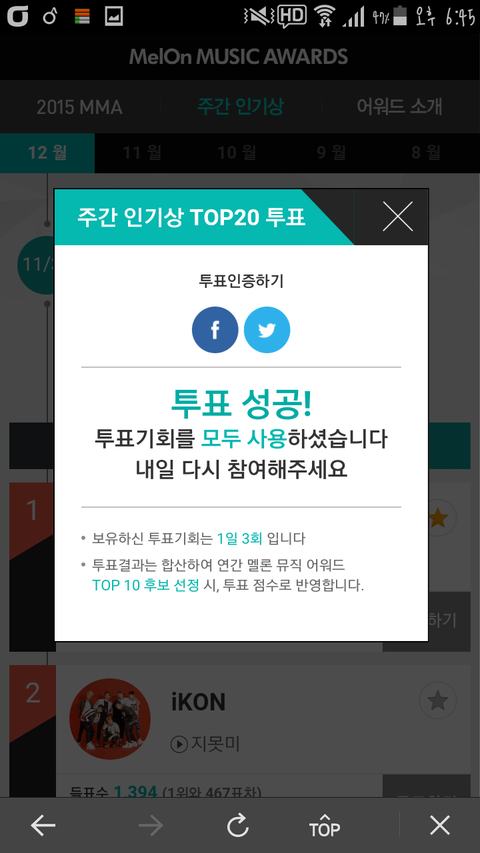Share vote on Facebook

(214, 330)
